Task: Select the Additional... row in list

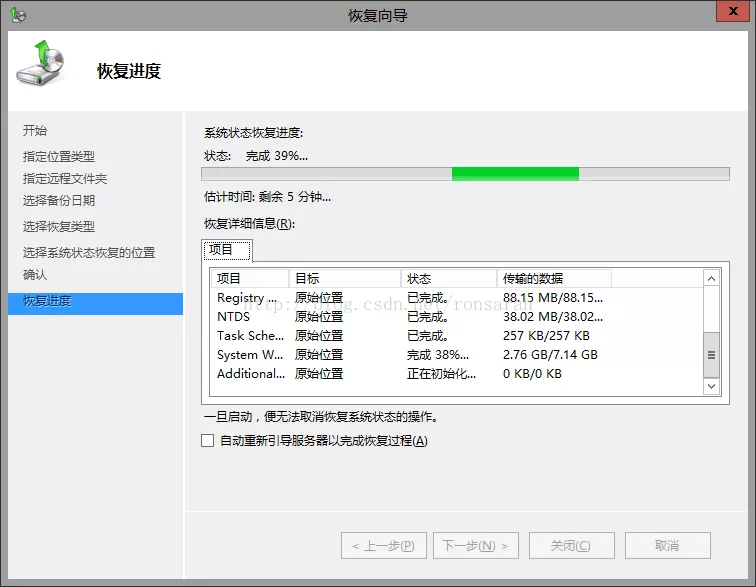Action: [x=250, y=374]
